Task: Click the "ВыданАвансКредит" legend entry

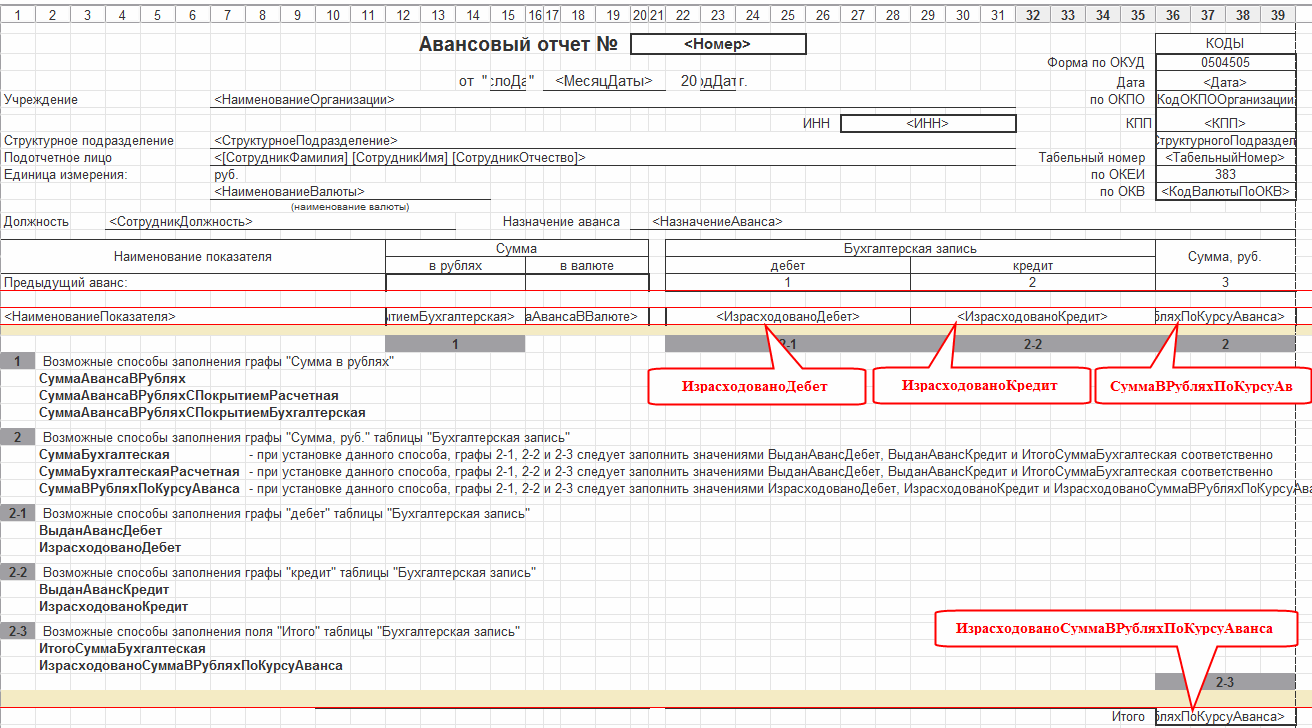Action: click(104, 590)
